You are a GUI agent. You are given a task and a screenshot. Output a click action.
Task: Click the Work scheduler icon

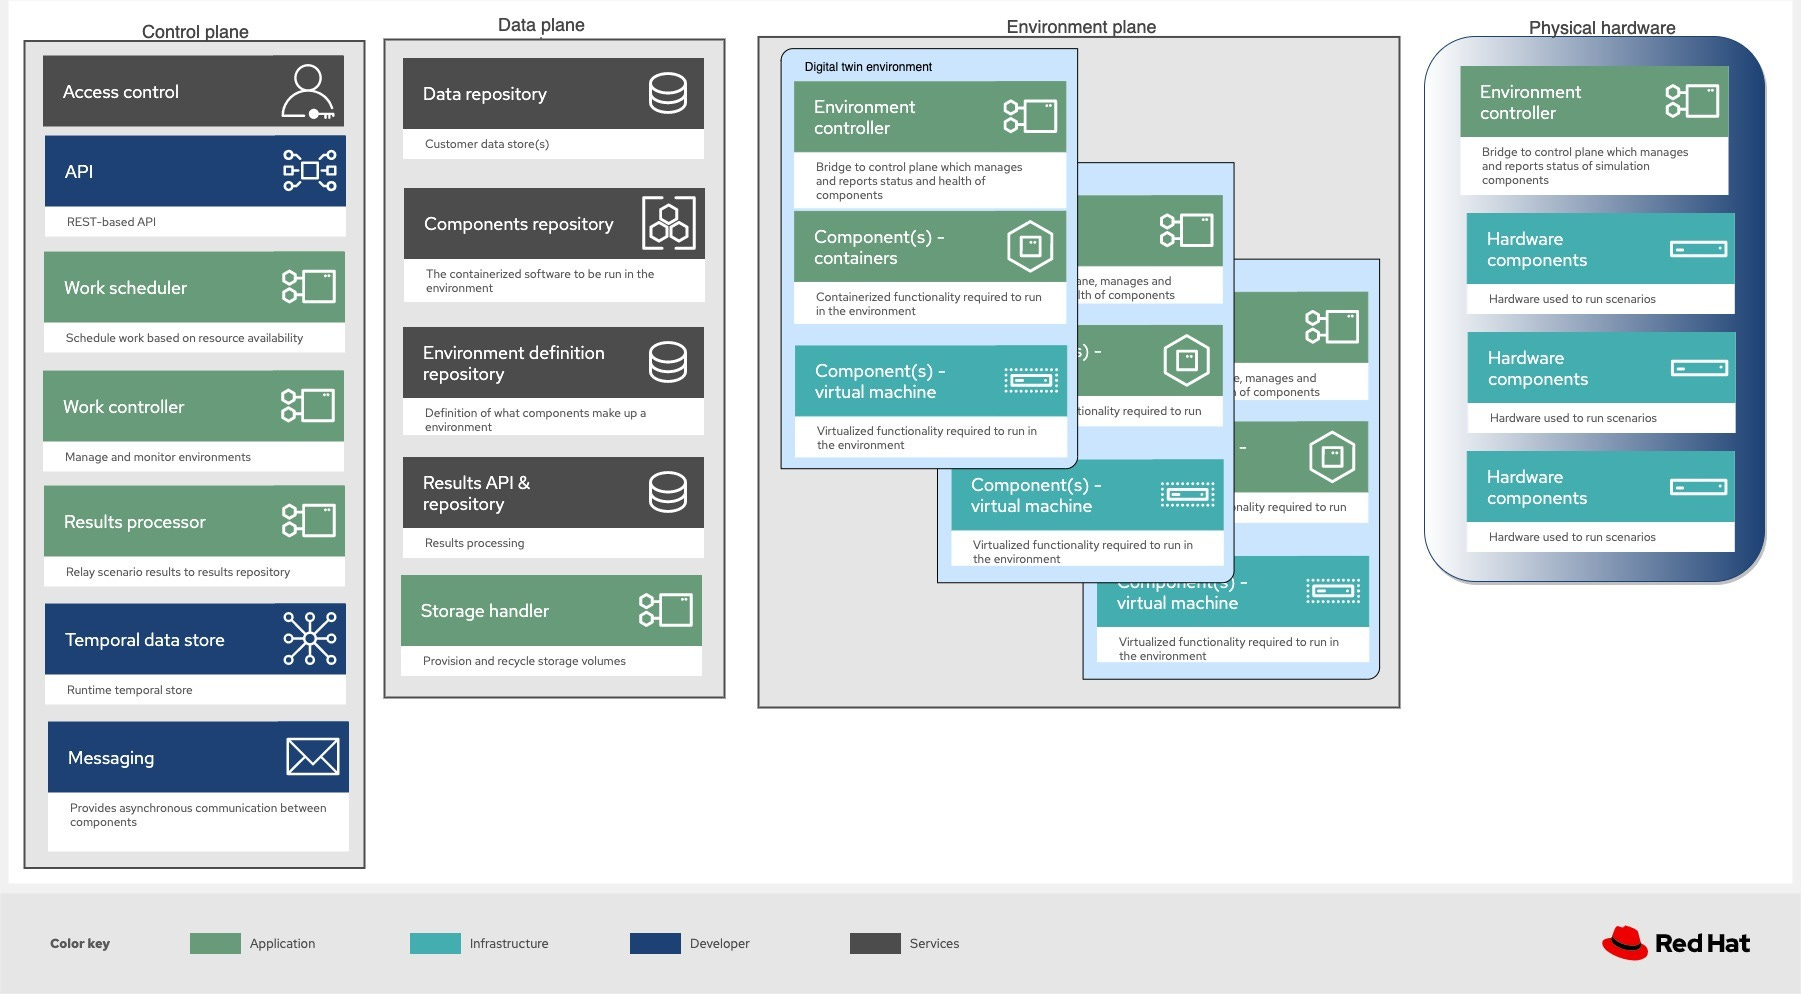[x=309, y=287]
